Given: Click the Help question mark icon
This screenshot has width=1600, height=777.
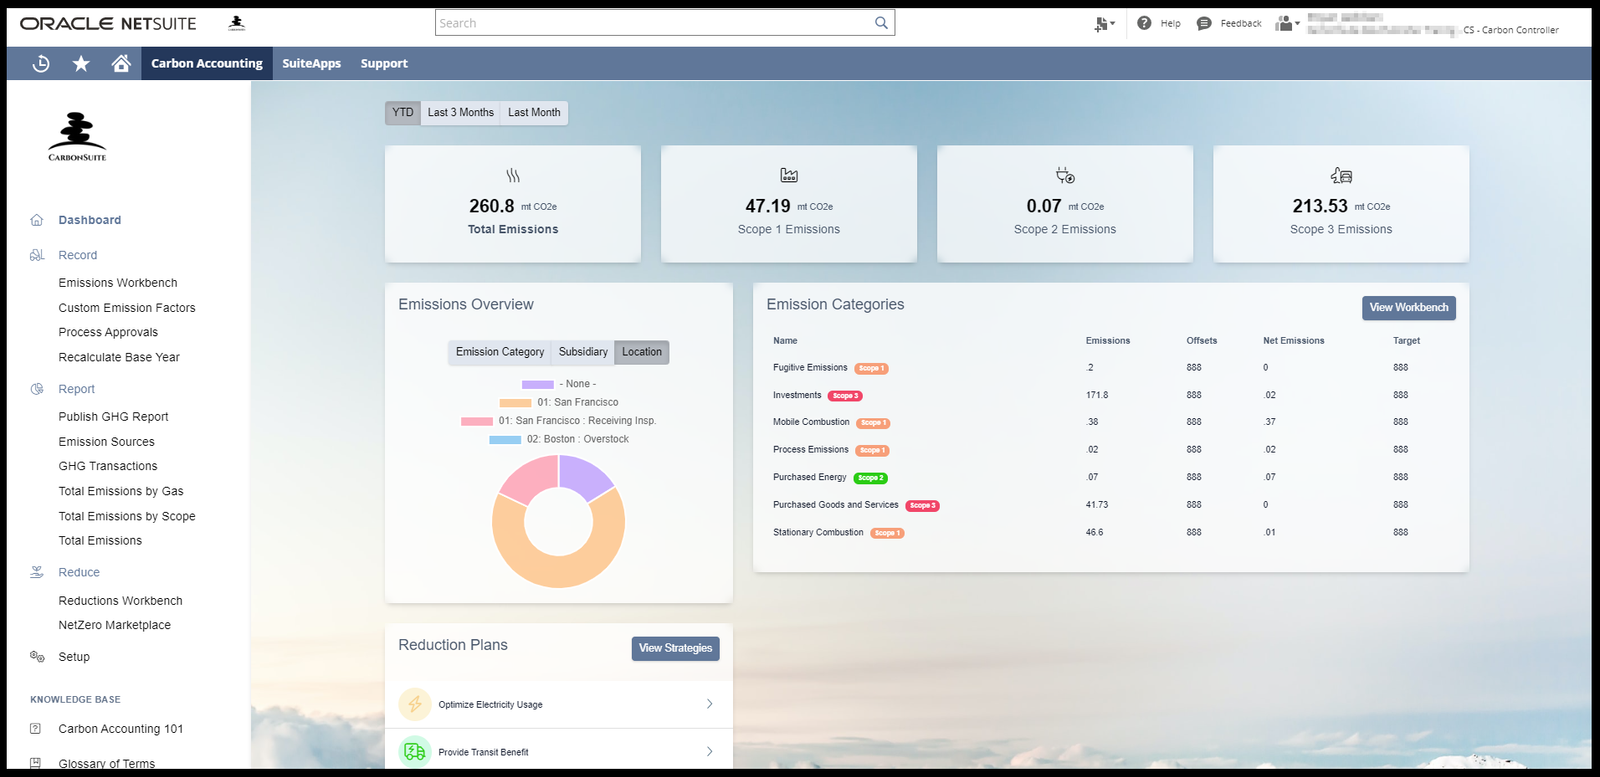Looking at the screenshot, I should 1144,23.
